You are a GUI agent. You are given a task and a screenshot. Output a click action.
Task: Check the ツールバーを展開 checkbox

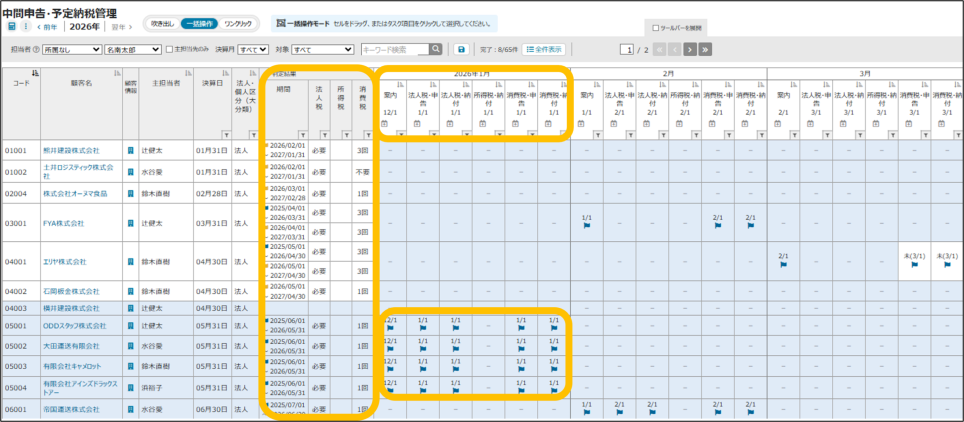click(x=654, y=29)
